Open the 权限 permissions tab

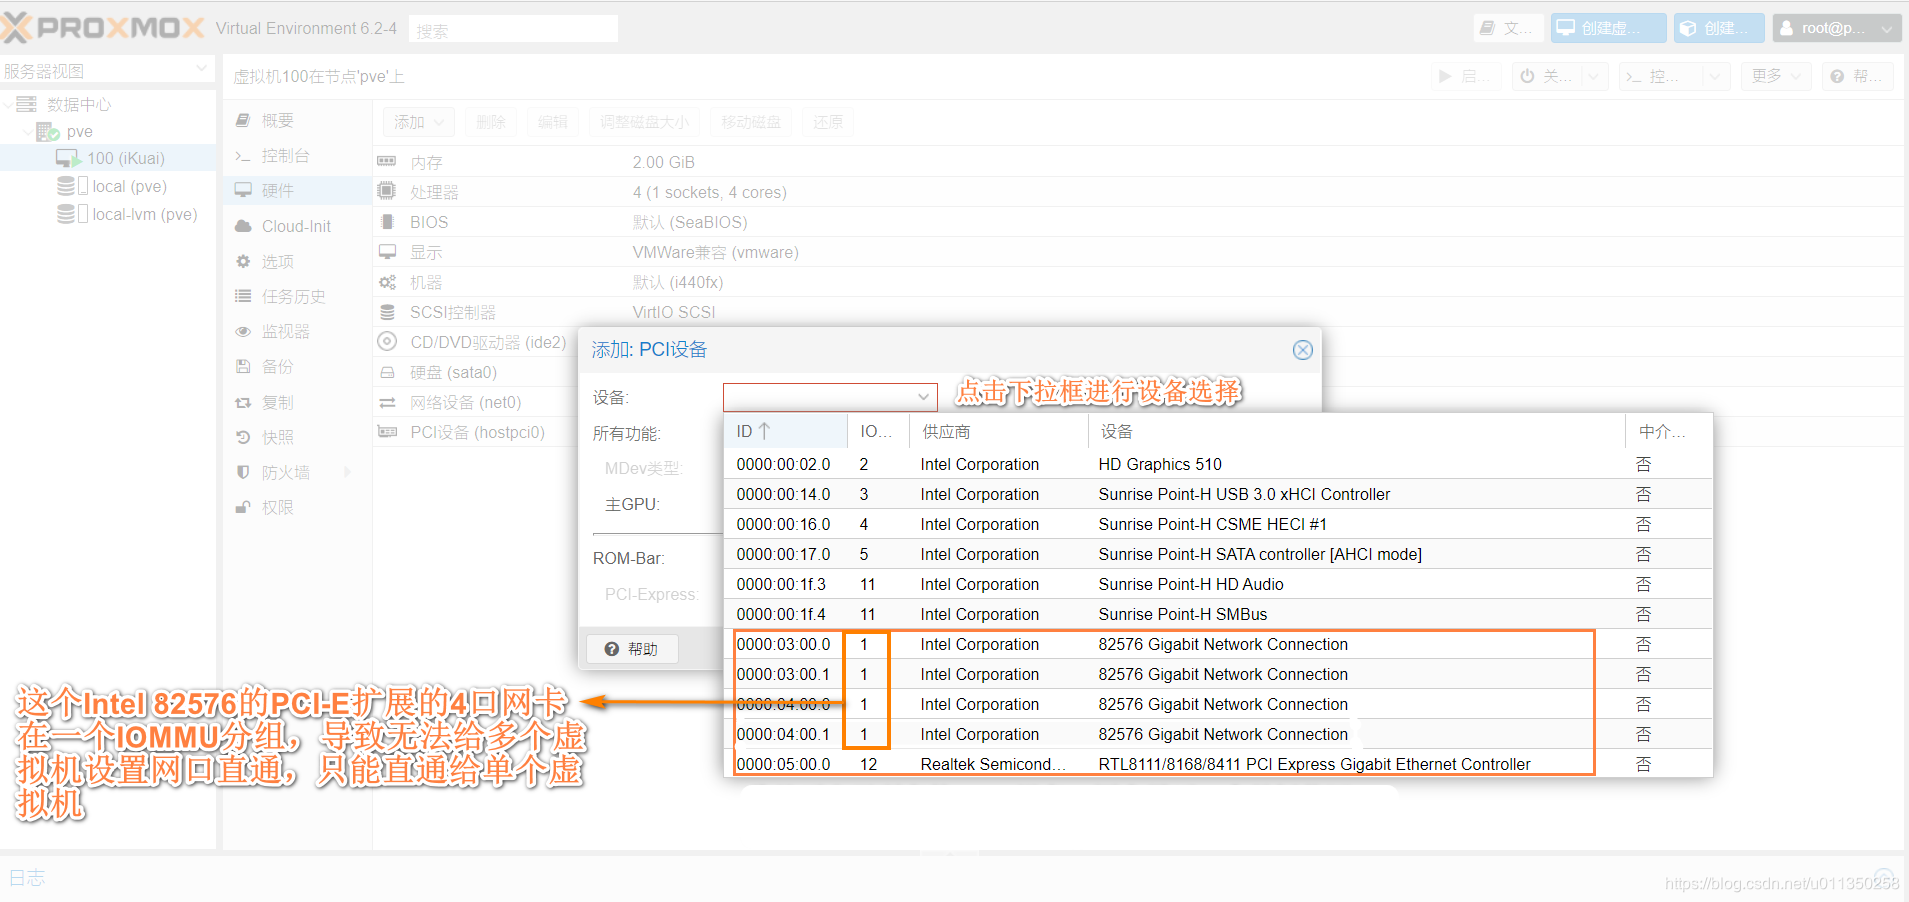click(296, 507)
